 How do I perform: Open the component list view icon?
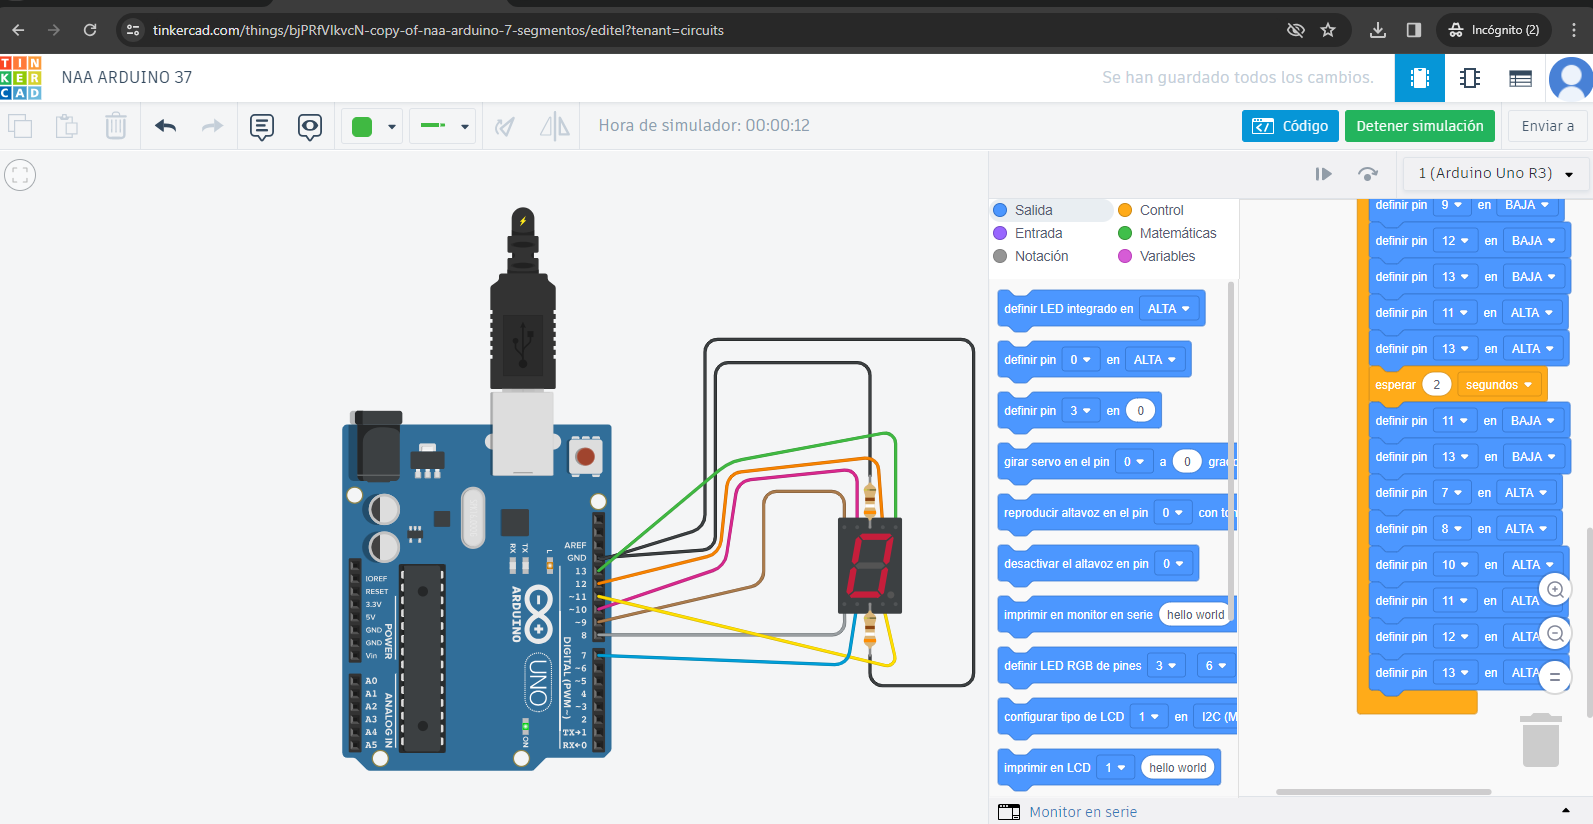tap(1520, 78)
